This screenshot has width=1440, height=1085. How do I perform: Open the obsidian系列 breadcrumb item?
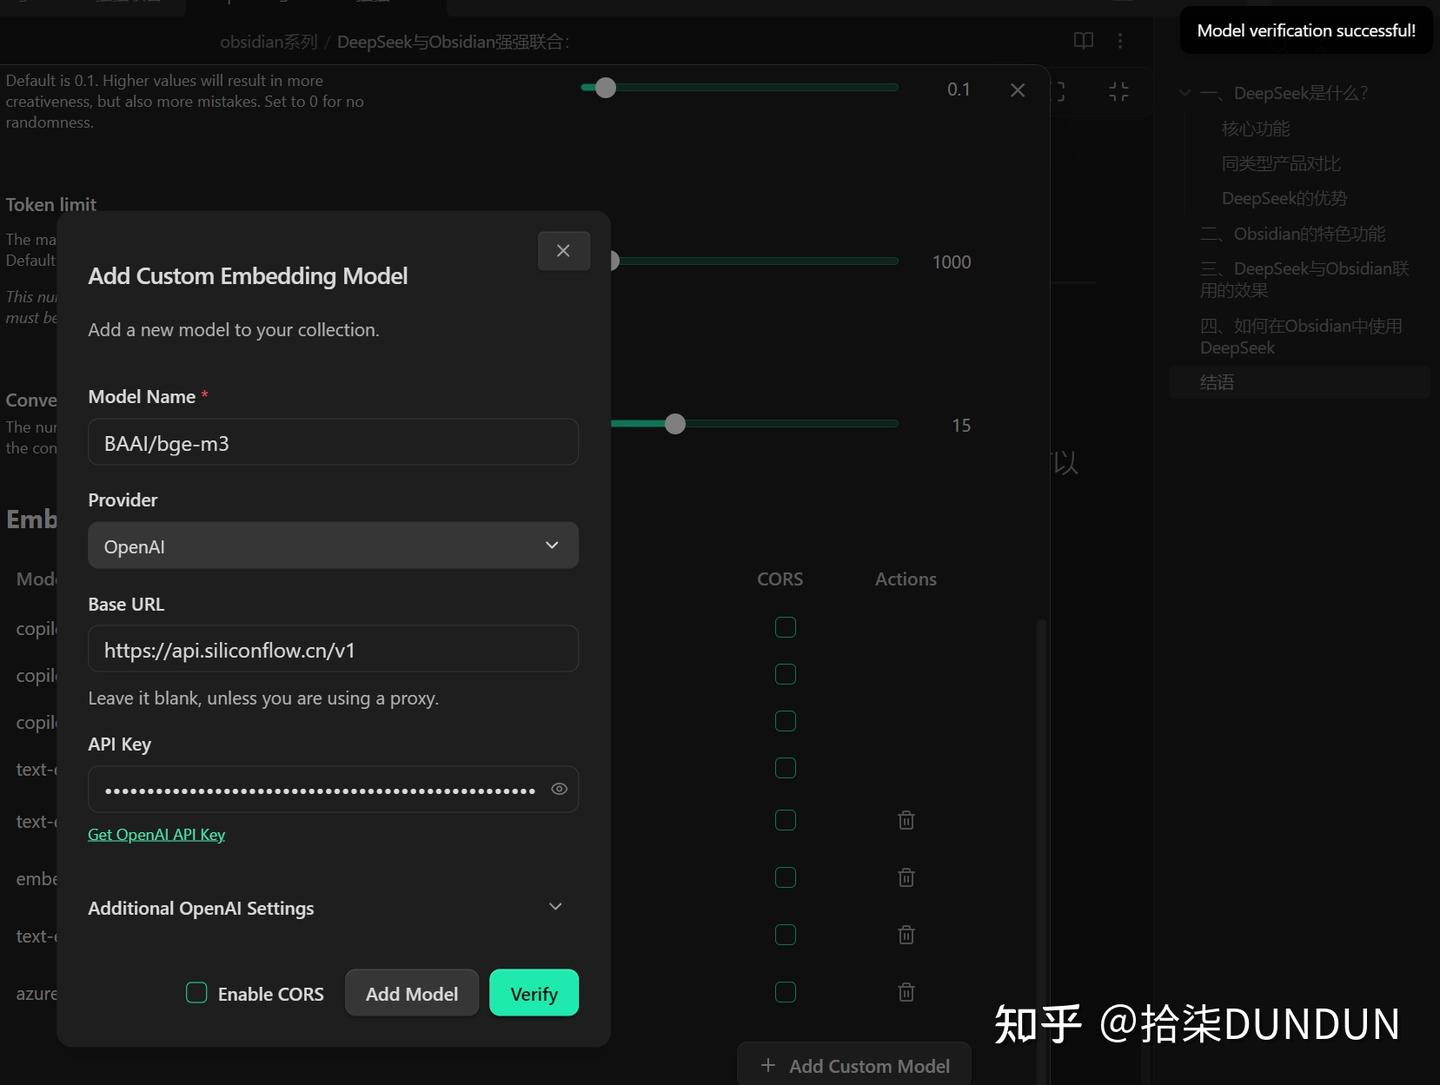pos(268,41)
